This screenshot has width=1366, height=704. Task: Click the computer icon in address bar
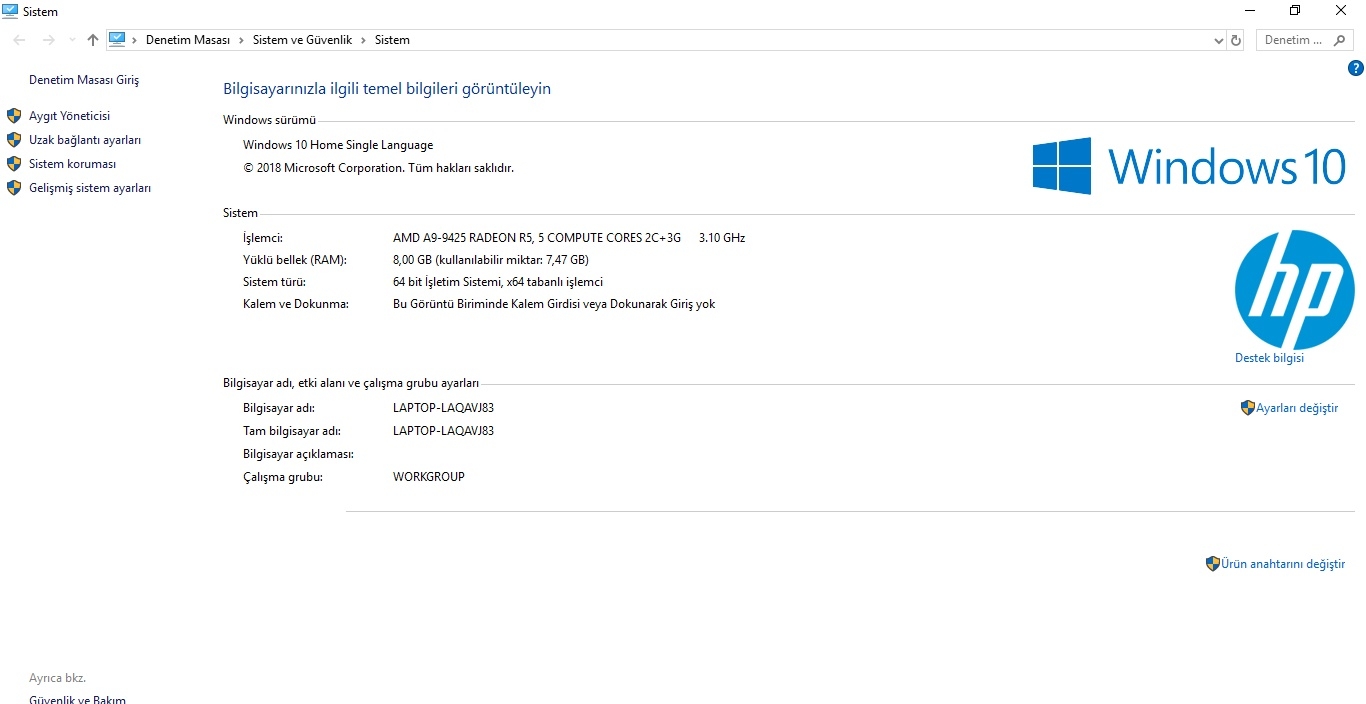click(x=117, y=40)
